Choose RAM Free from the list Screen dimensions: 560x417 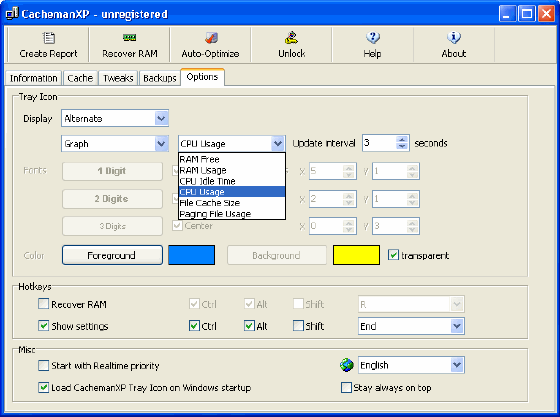point(232,159)
